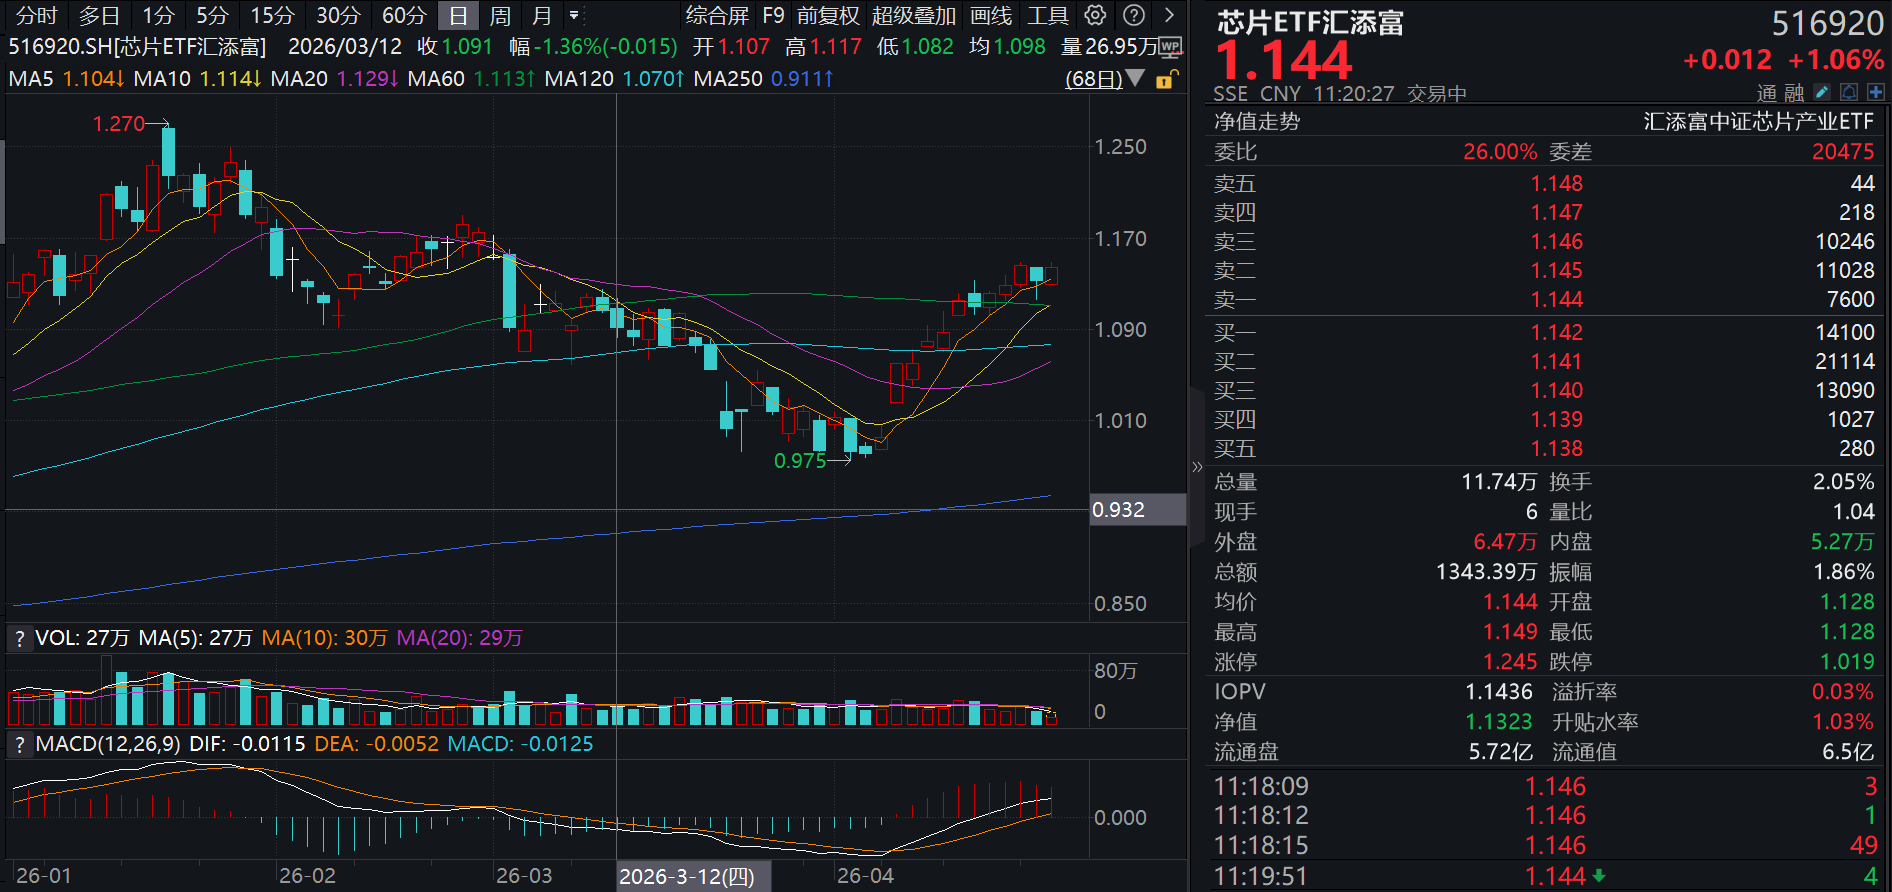Click the MACD indicator help icon
Image resolution: width=1892 pixels, height=892 pixels.
tap(19, 745)
